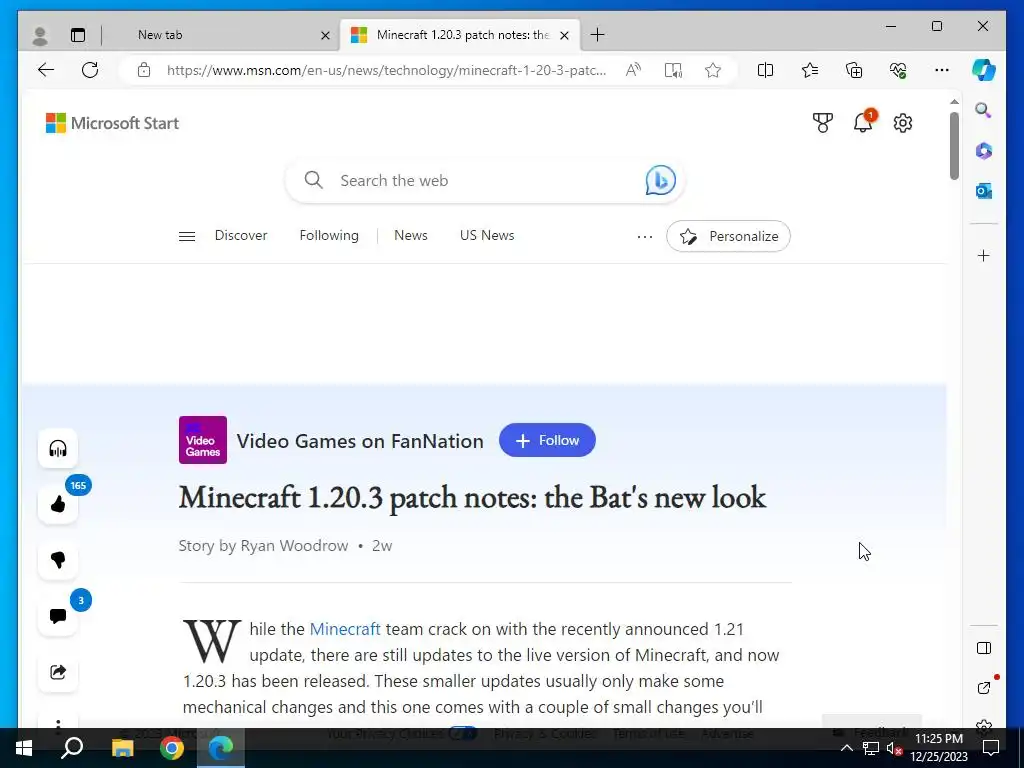Show more navigation categories ellipsis
1024x768 pixels.
tap(645, 236)
